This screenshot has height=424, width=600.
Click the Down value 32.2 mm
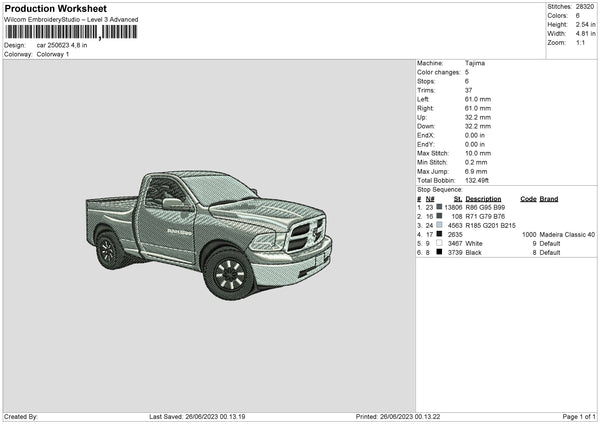pyautogui.click(x=478, y=126)
